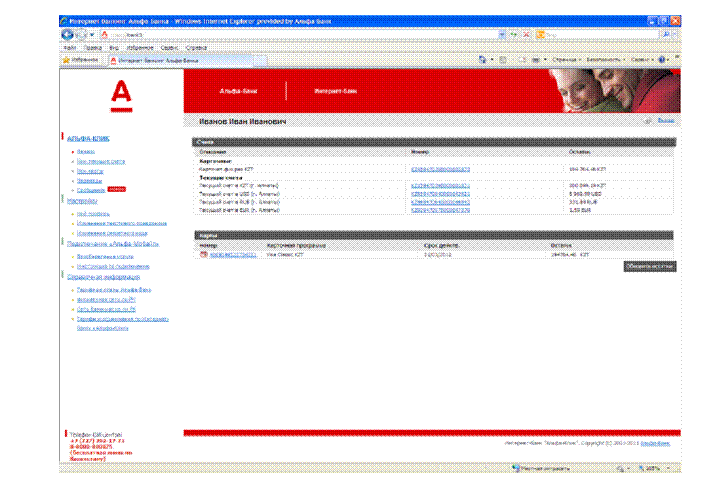Click the magnifying glass search icon

pyautogui.click(x=666, y=35)
